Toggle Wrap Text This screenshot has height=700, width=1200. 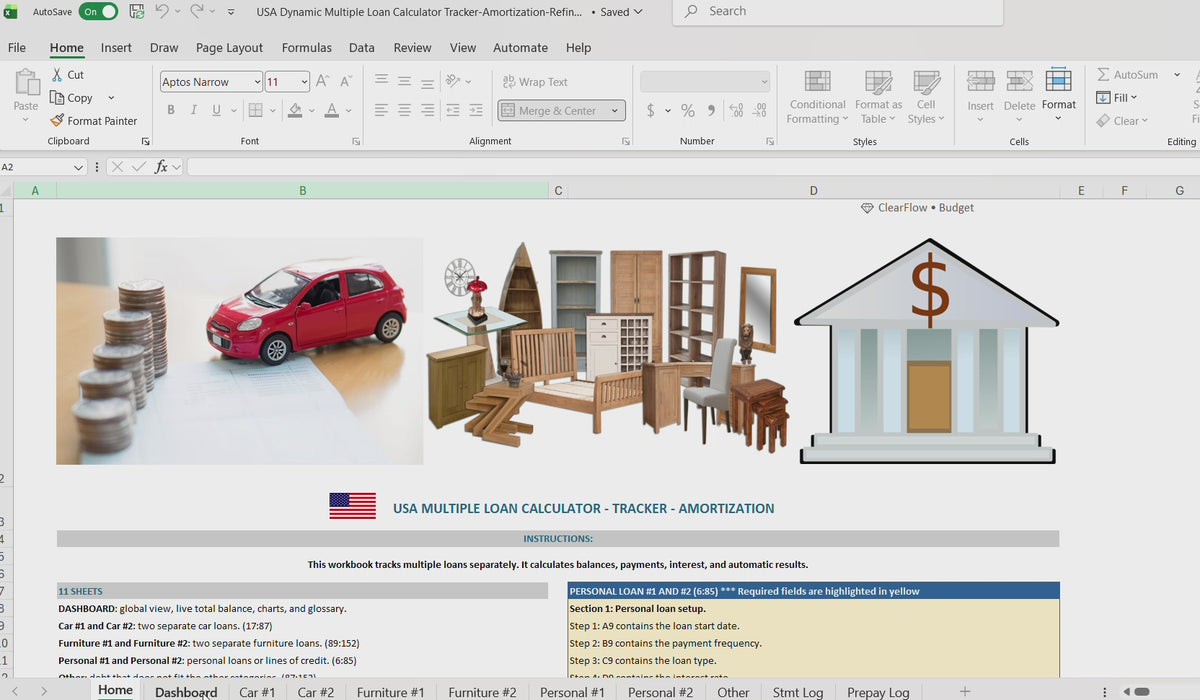click(x=535, y=82)
